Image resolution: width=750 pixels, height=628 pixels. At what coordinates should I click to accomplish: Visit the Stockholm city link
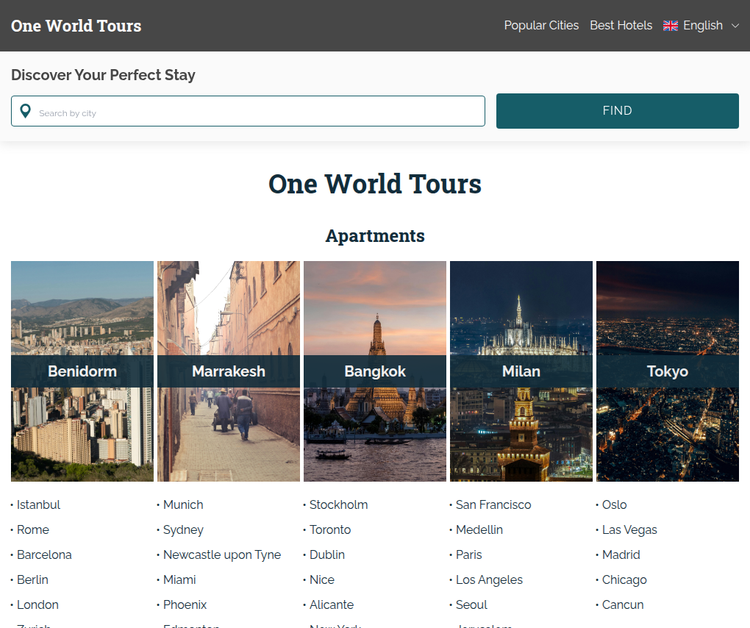338,505
